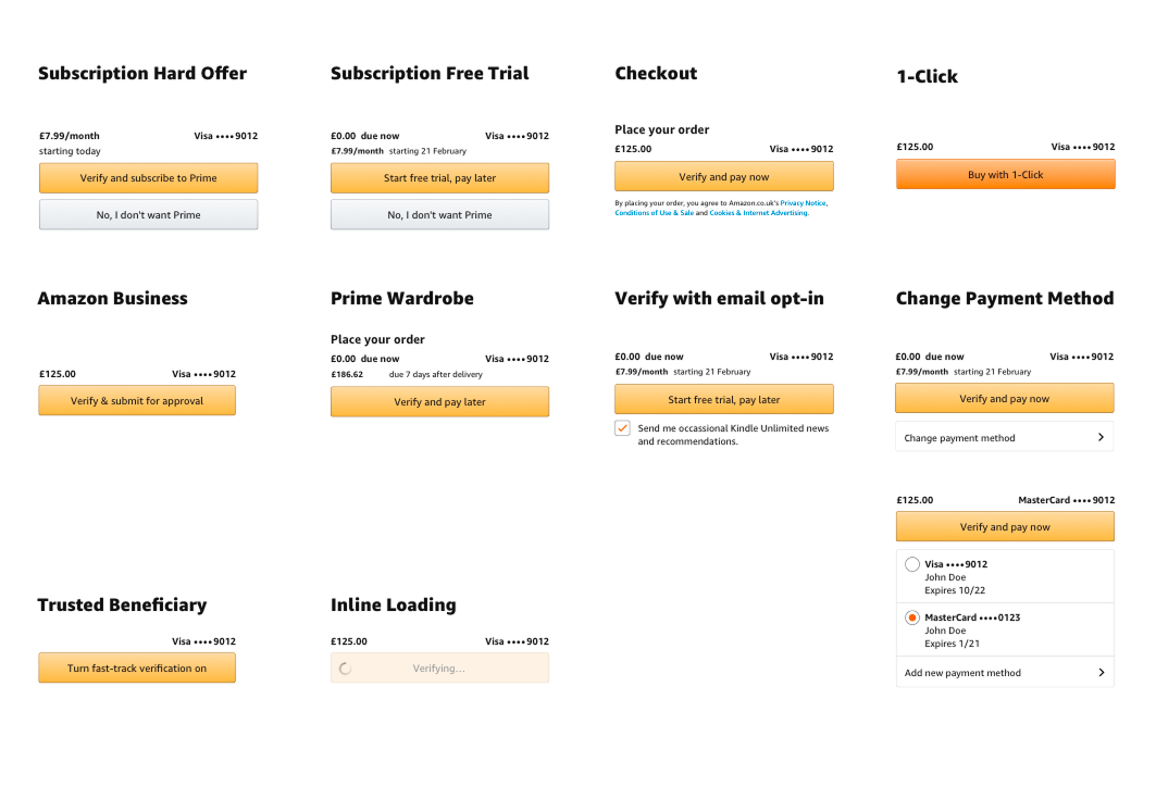Click Verify & submit for approval for Amazon Business
The image size is (1156, 786).
[x=136, y=399]
